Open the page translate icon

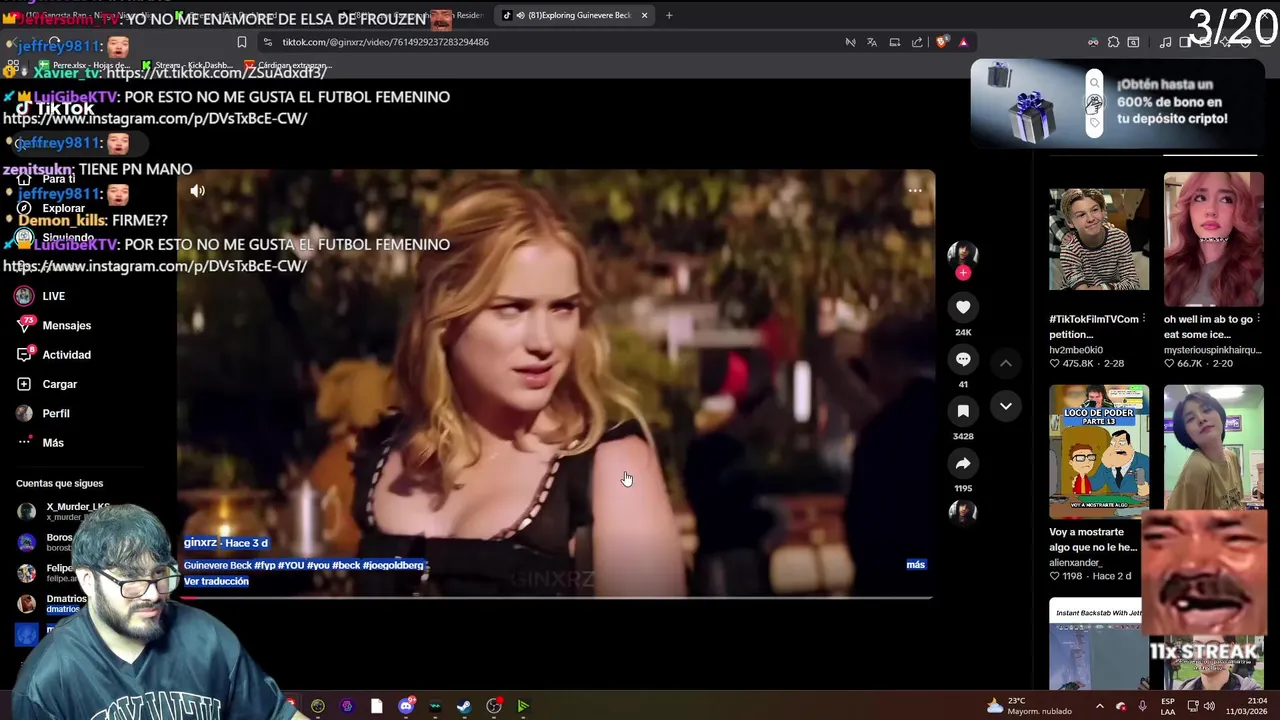(872, 42)
